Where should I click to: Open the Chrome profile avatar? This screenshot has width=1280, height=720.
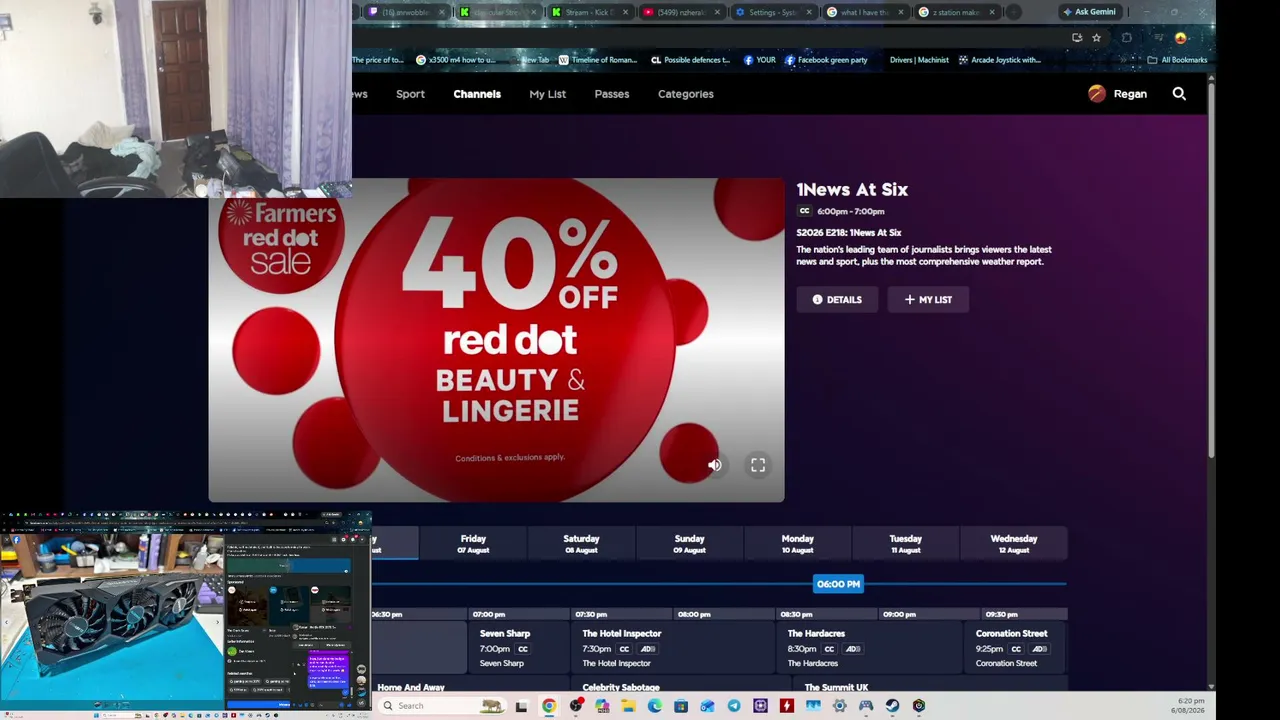coord(1181,38)
